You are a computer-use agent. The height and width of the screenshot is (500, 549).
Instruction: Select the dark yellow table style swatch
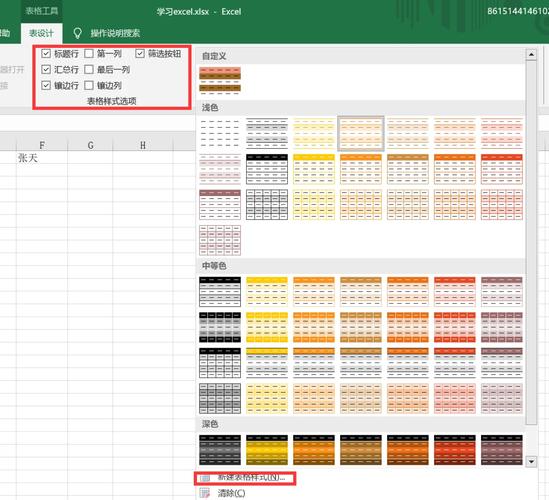click(x=267, y=450)
